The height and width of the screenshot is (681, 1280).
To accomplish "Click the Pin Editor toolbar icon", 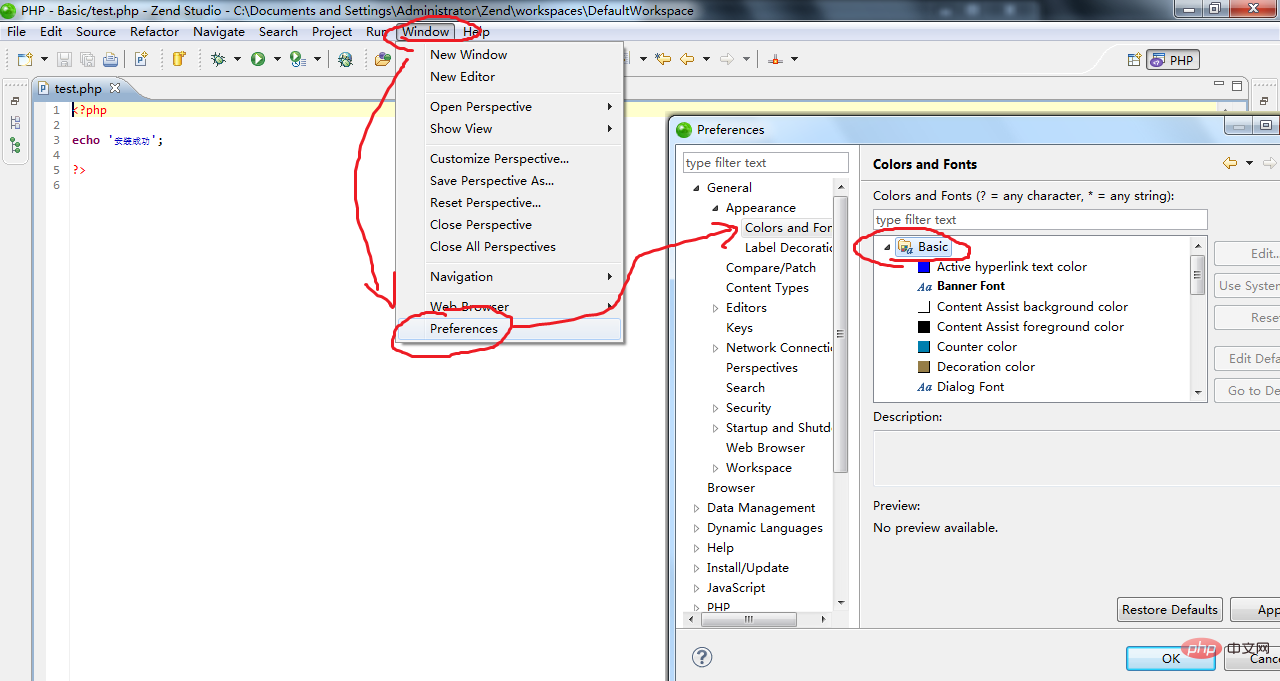I will point(775,59).
